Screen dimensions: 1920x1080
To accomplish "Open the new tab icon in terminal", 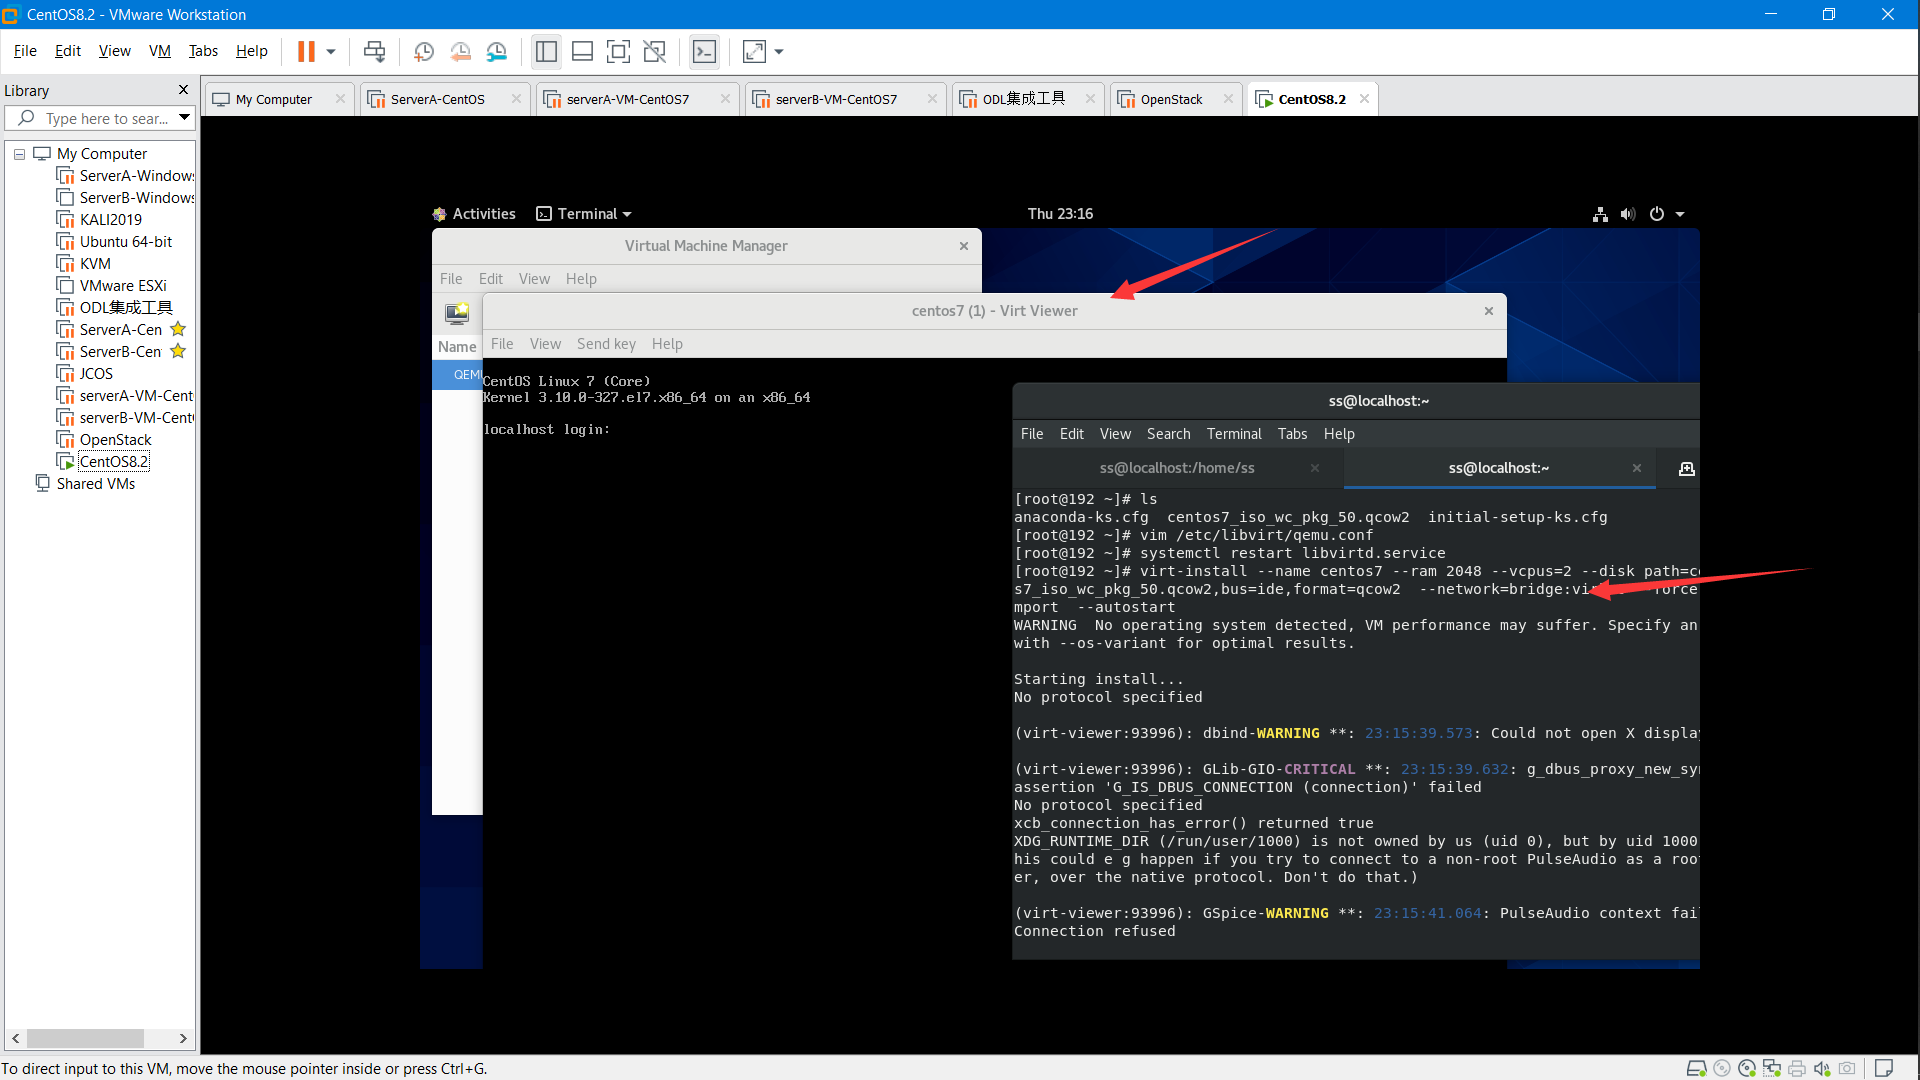I will tap(1686, 468).
